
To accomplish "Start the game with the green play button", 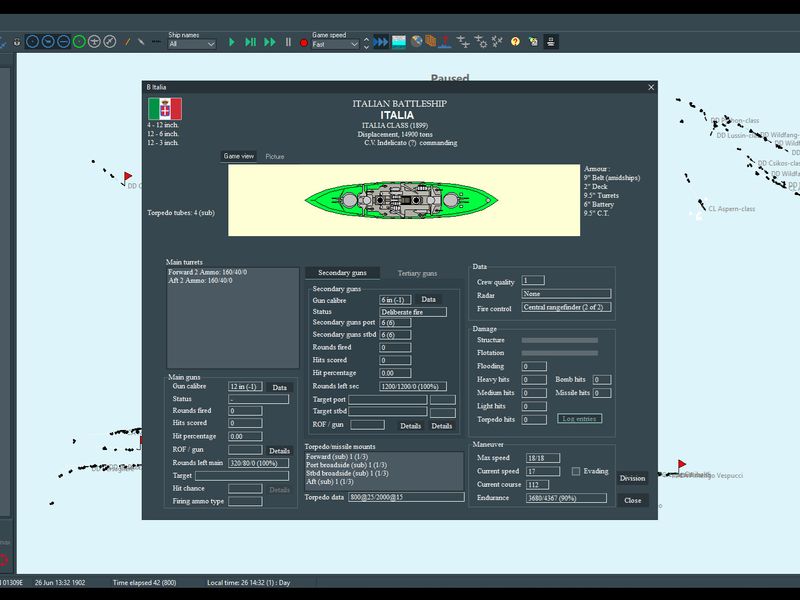I will click(232, 42).
